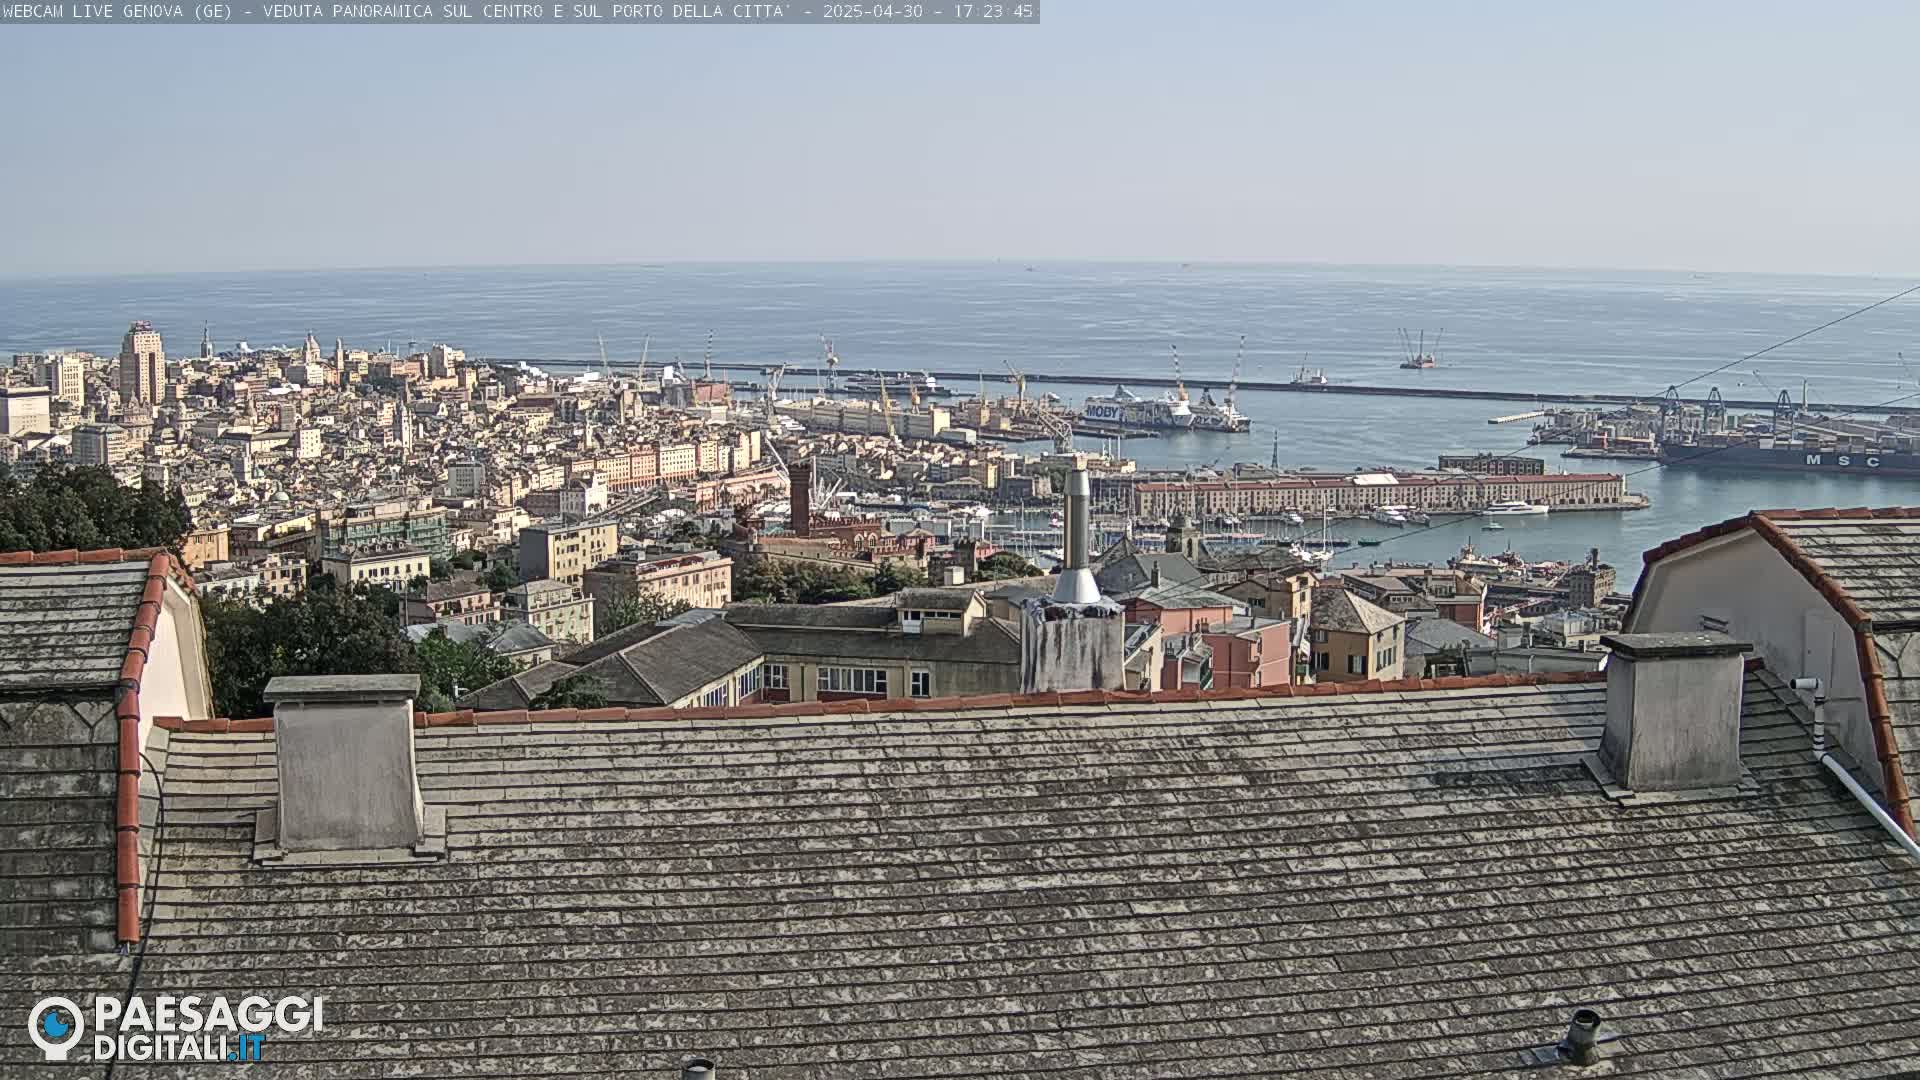The image size is (1920, 1080).
Task: Click the Paesaggi Digitali eye logo icon
Action: point(56,1026)
